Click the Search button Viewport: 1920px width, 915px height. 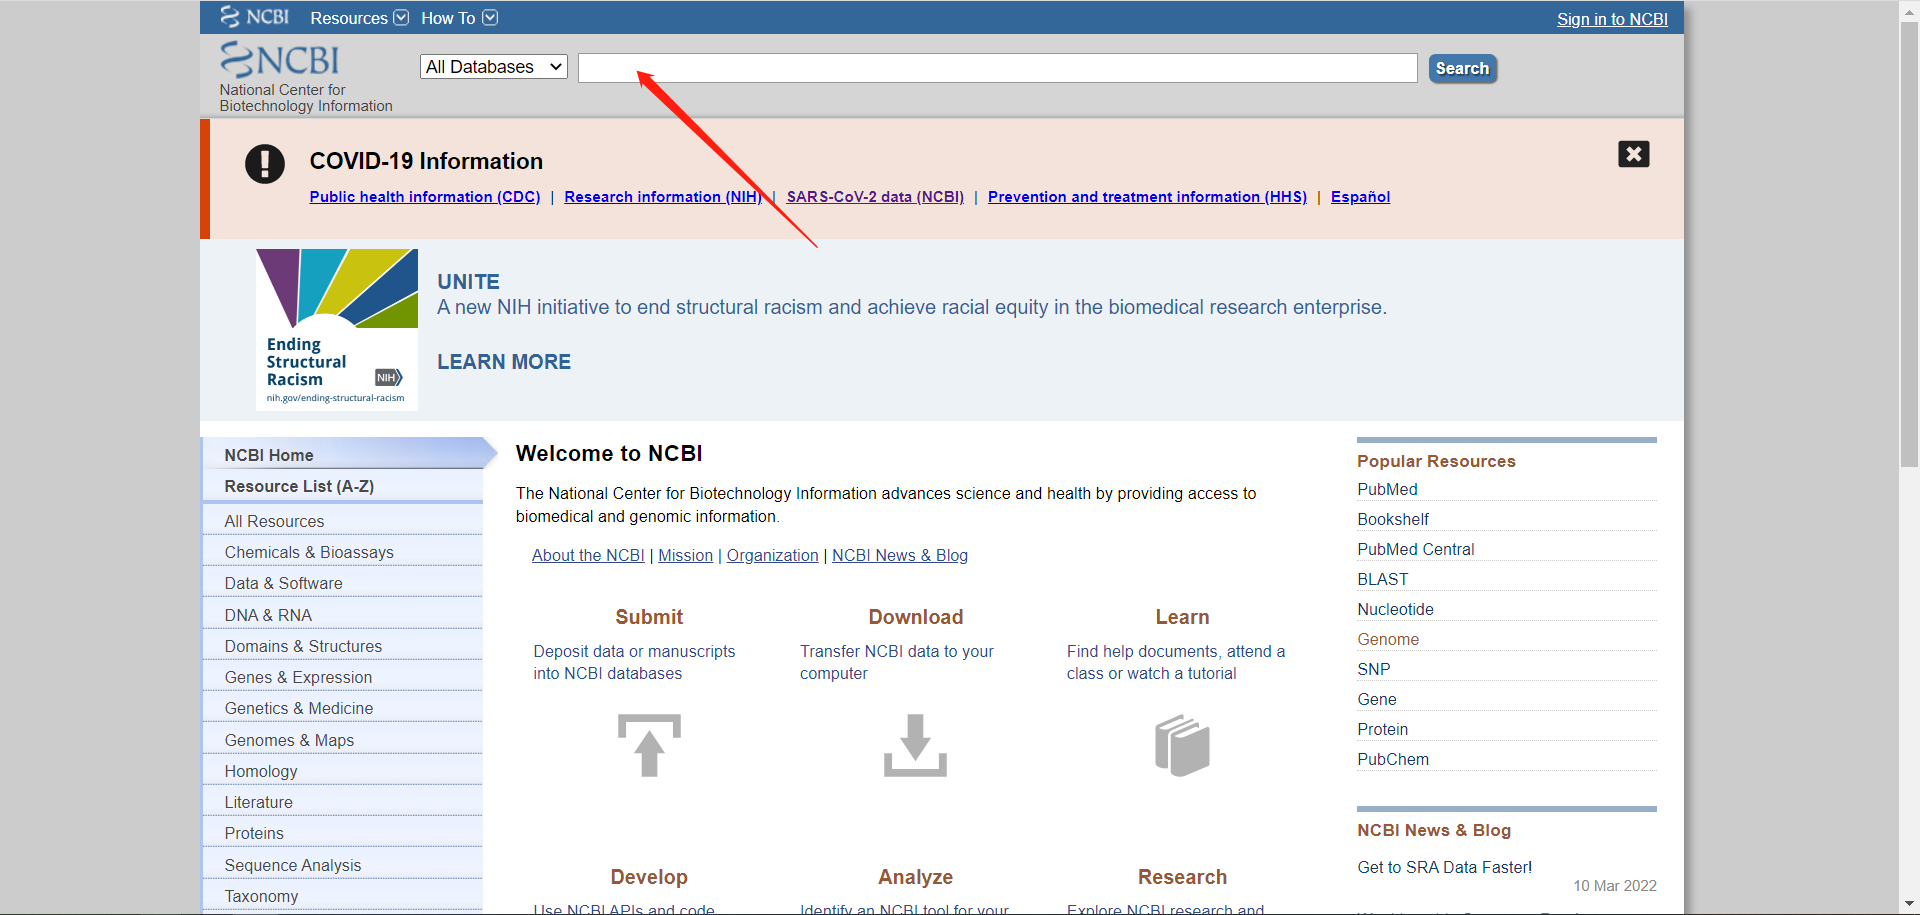[1462, 68]
